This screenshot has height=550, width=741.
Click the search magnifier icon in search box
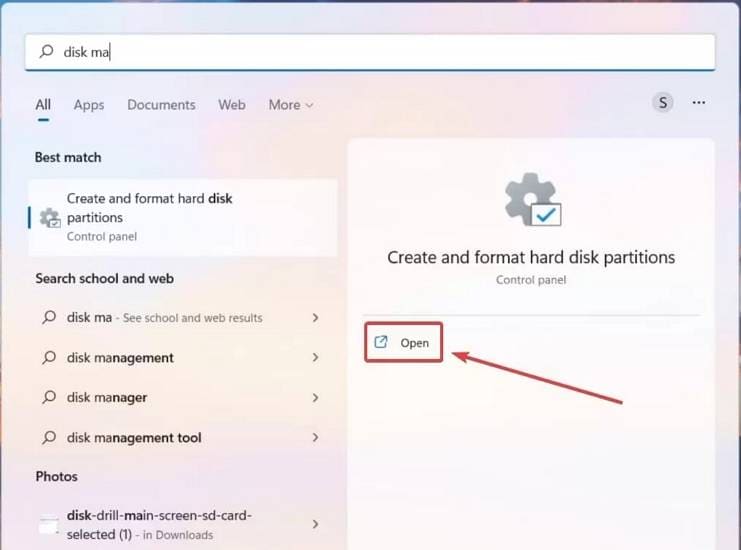pos(46,51)
